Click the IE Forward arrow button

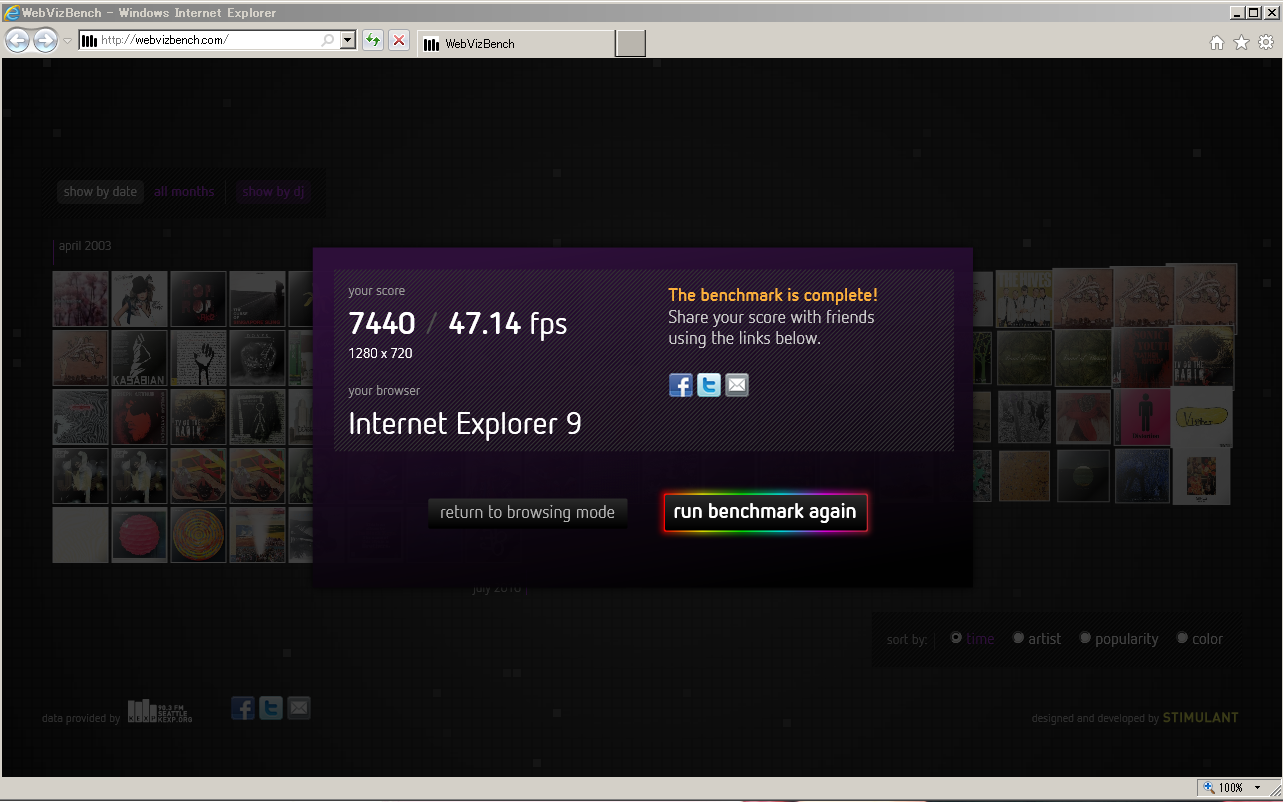tap(45, 40)
